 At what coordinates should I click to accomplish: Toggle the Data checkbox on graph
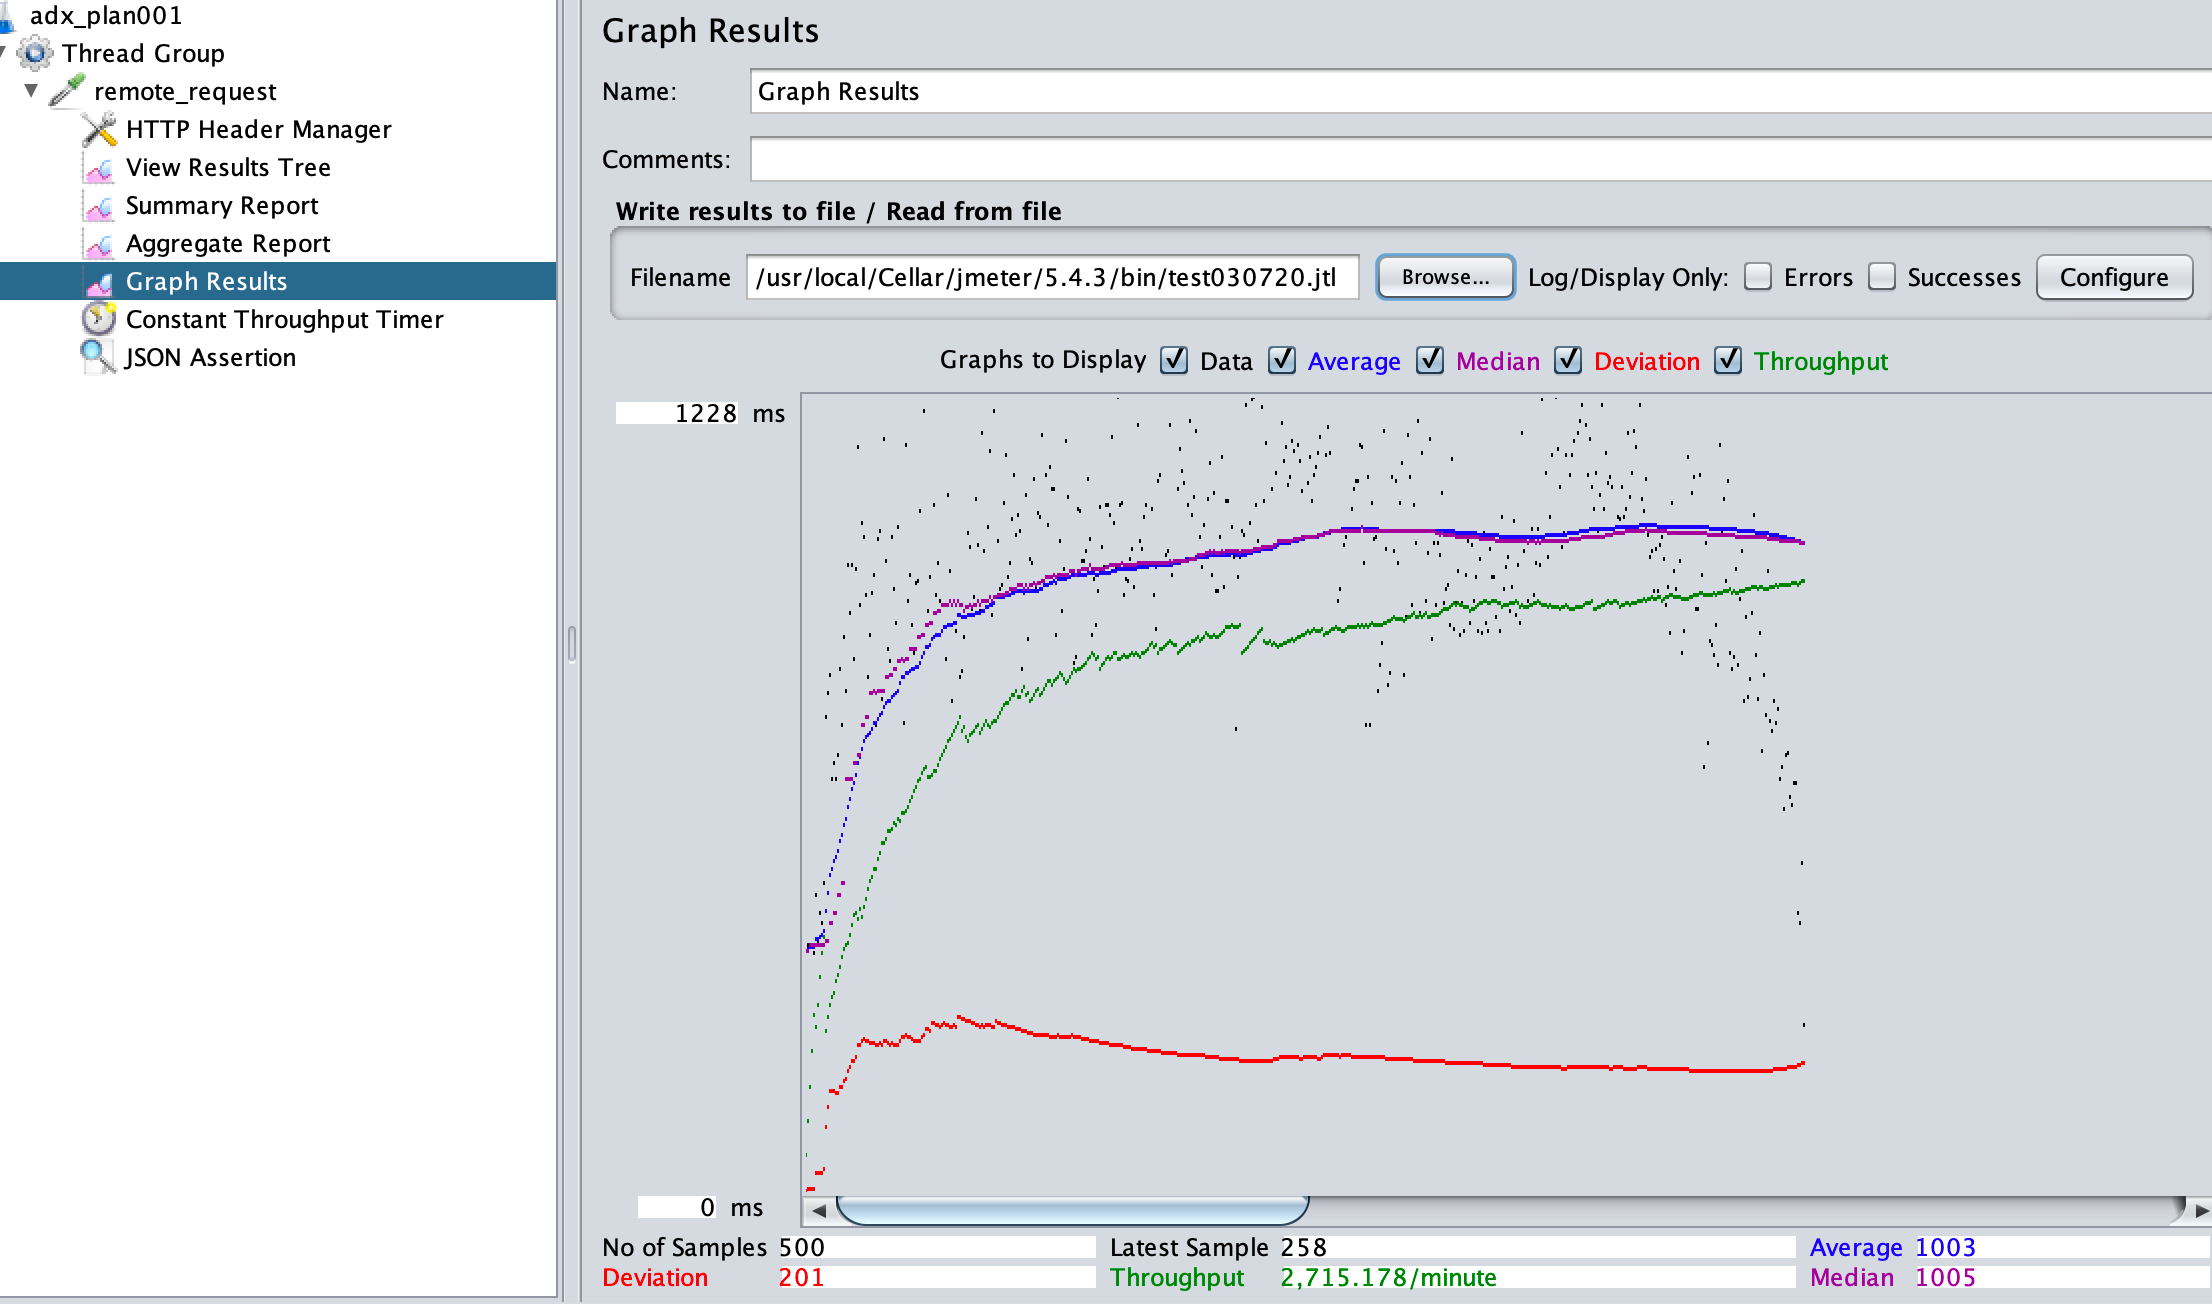[1177, 360]
